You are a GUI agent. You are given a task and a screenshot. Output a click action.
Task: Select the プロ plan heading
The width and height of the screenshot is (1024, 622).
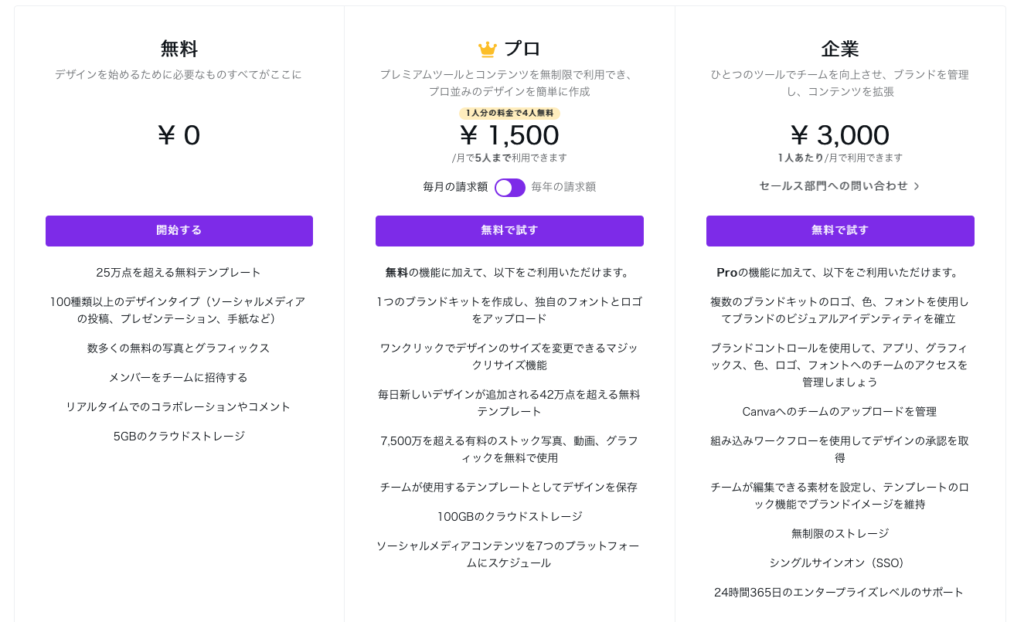click(521, 49)
